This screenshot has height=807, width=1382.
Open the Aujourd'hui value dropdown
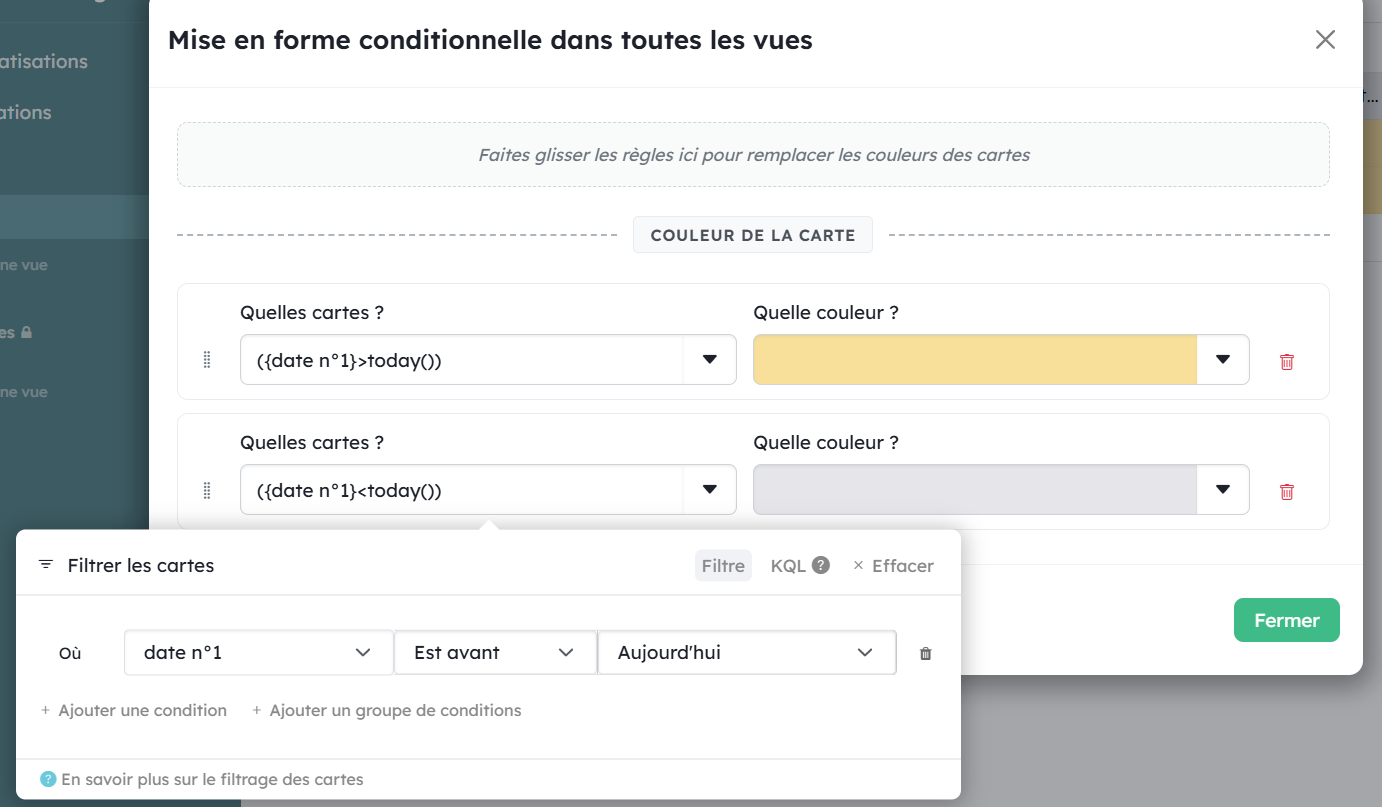click(x=746, y=653)
